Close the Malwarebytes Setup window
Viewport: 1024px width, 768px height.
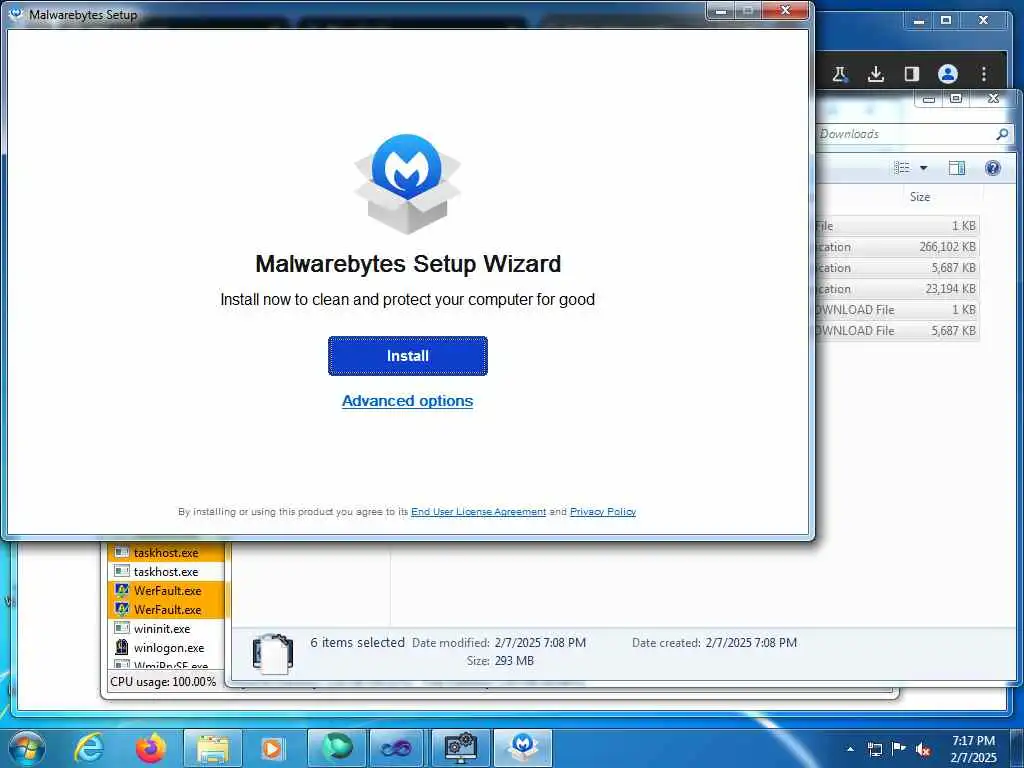tap(786, 11)
